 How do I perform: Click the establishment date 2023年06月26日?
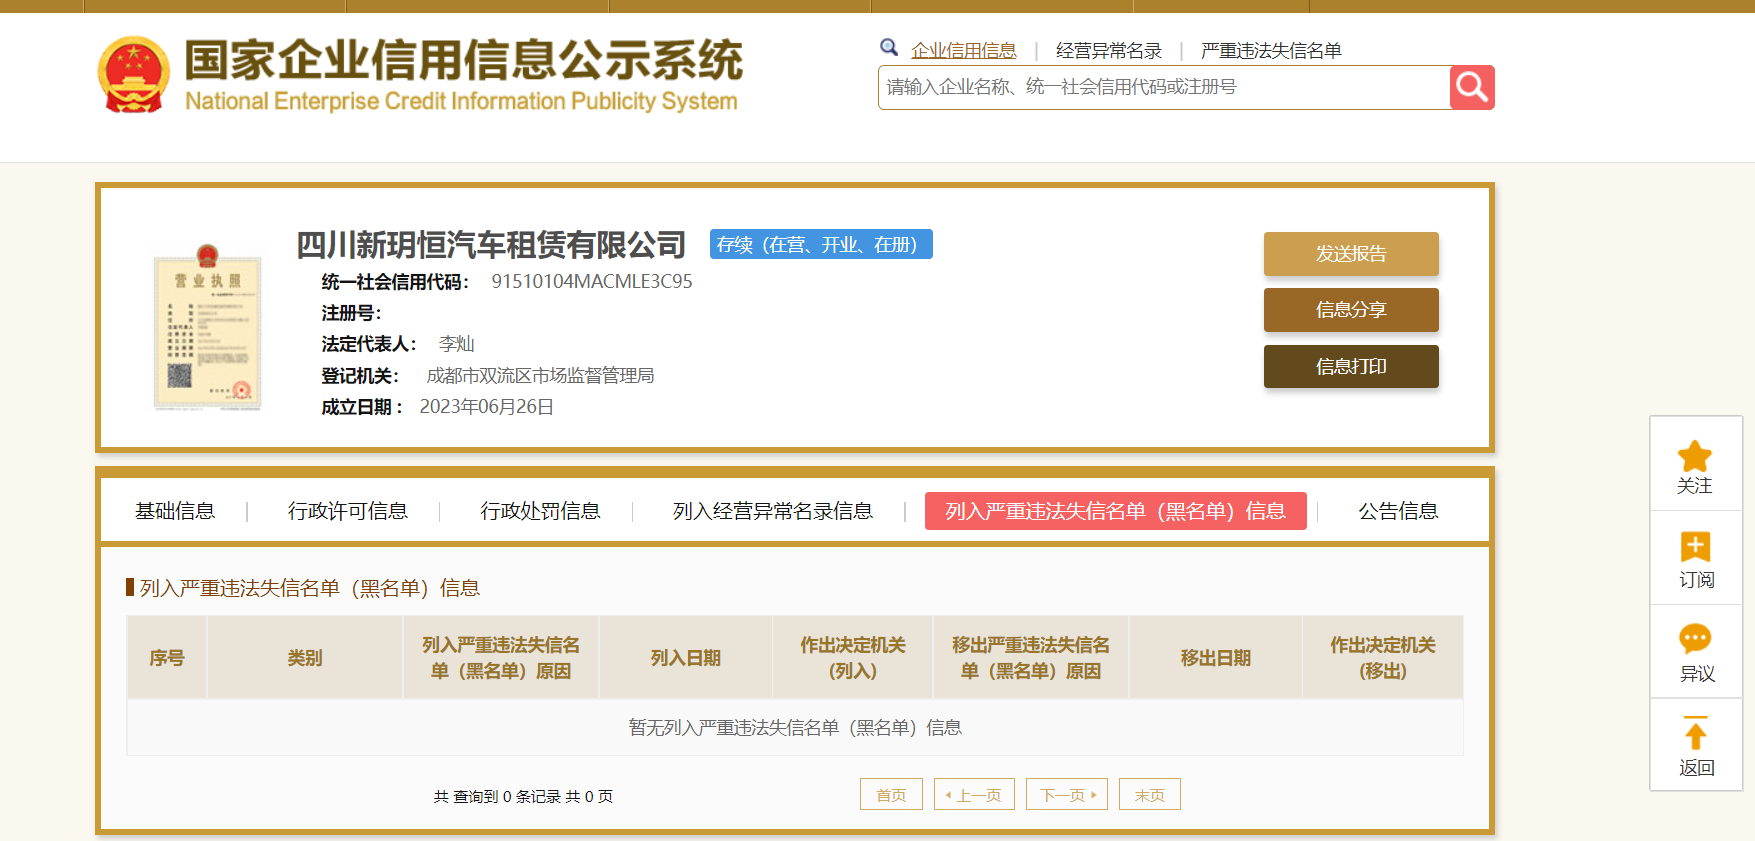tap(487, 407)
